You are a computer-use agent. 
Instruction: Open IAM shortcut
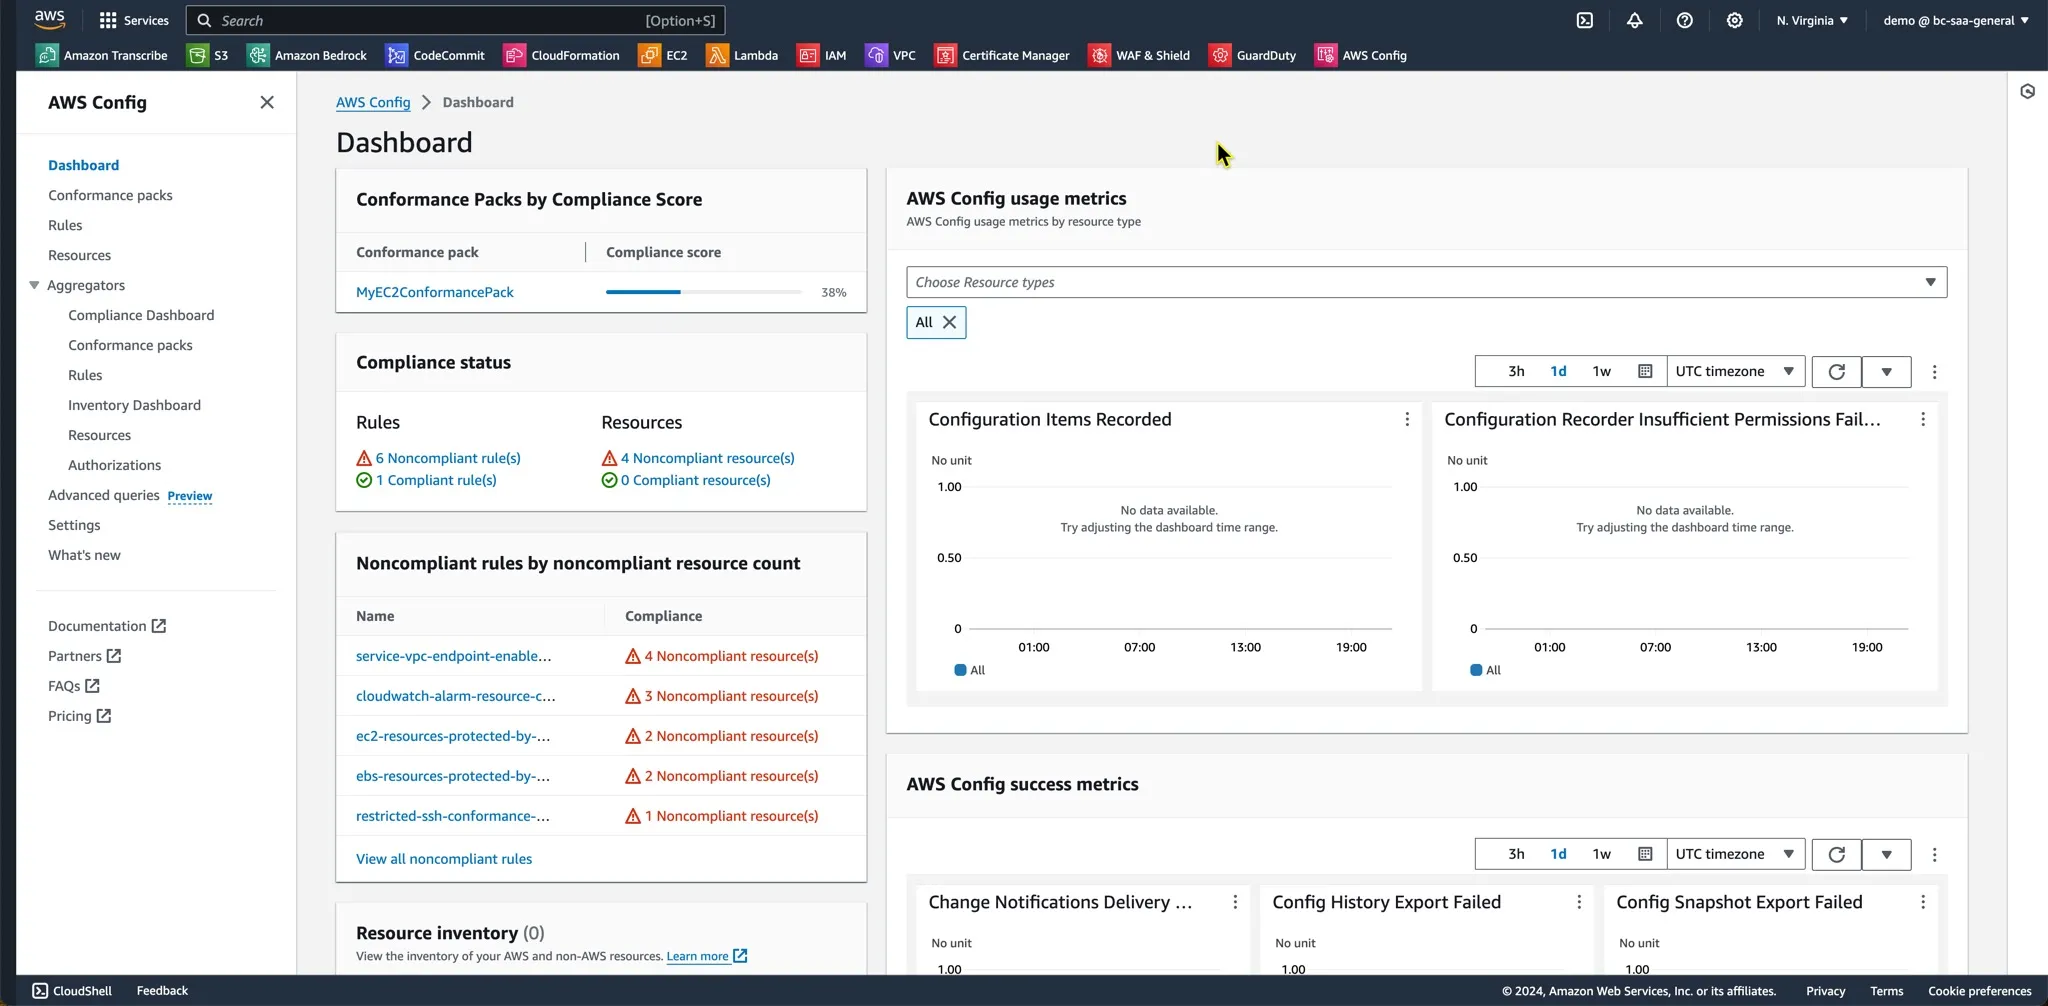822,55
